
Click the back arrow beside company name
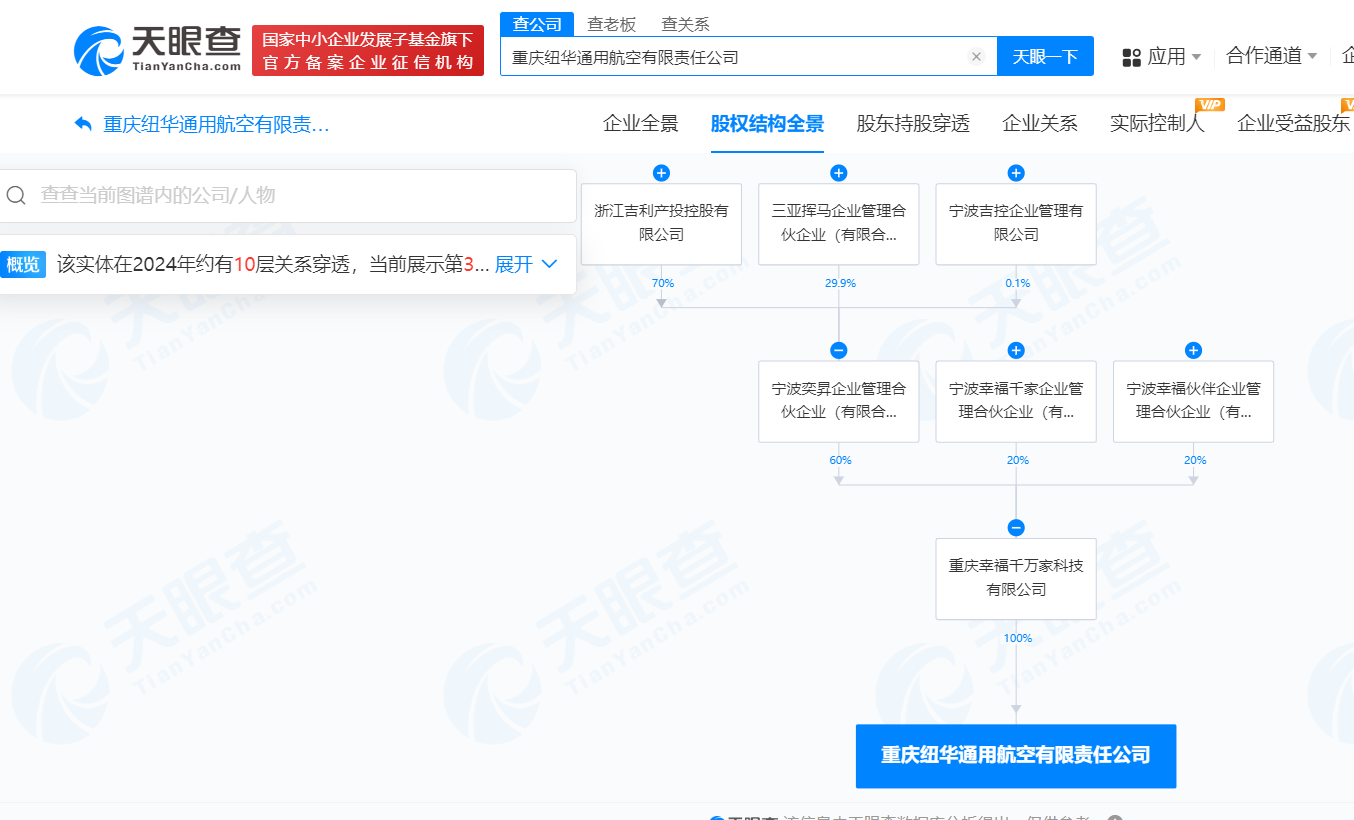point(84,125)
